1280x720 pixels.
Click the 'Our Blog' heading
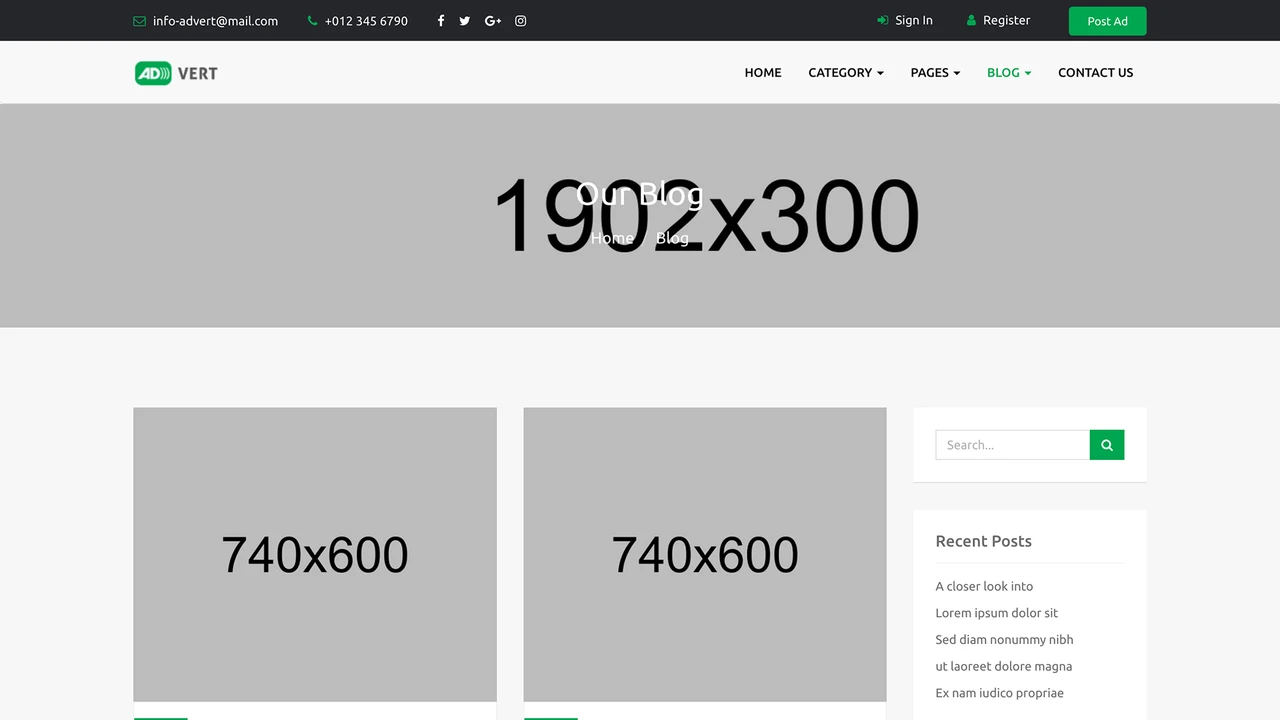[x=640, y=193]
